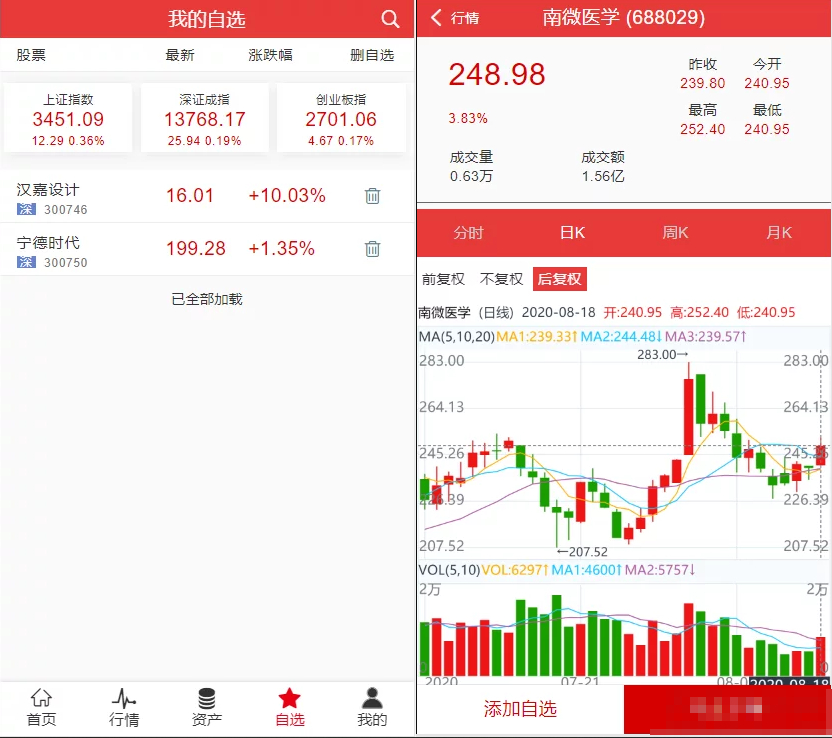Delete 宁德时代 using trash icon
Image resolution: width=832 pixels, height=738 pixels.
(372, 249)
